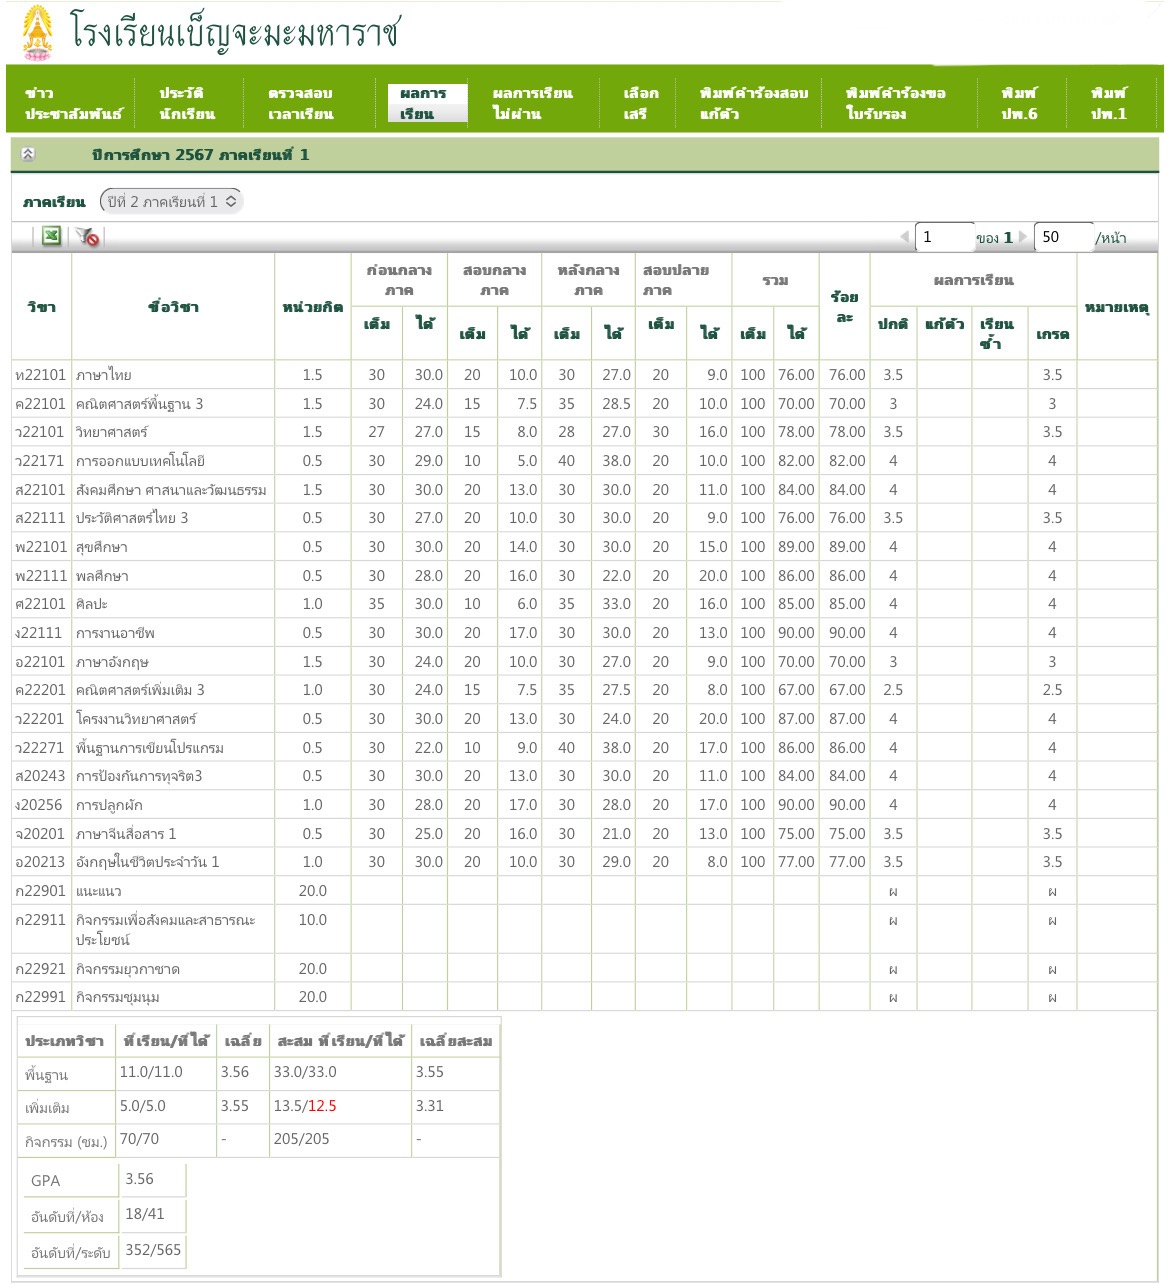Screen dimensions: 1170x1284
Task: Select the แนะแนว activity row
Action: coord(584,891)
